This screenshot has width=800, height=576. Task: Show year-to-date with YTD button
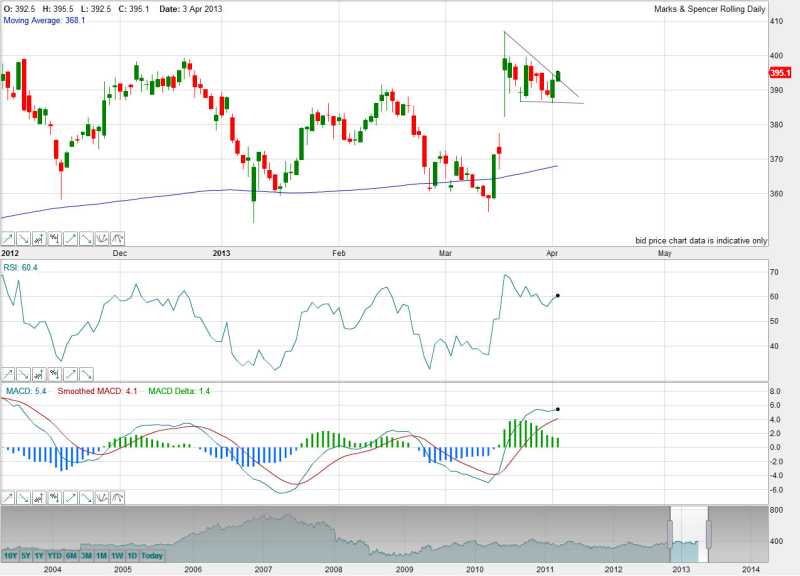point(55,555)
